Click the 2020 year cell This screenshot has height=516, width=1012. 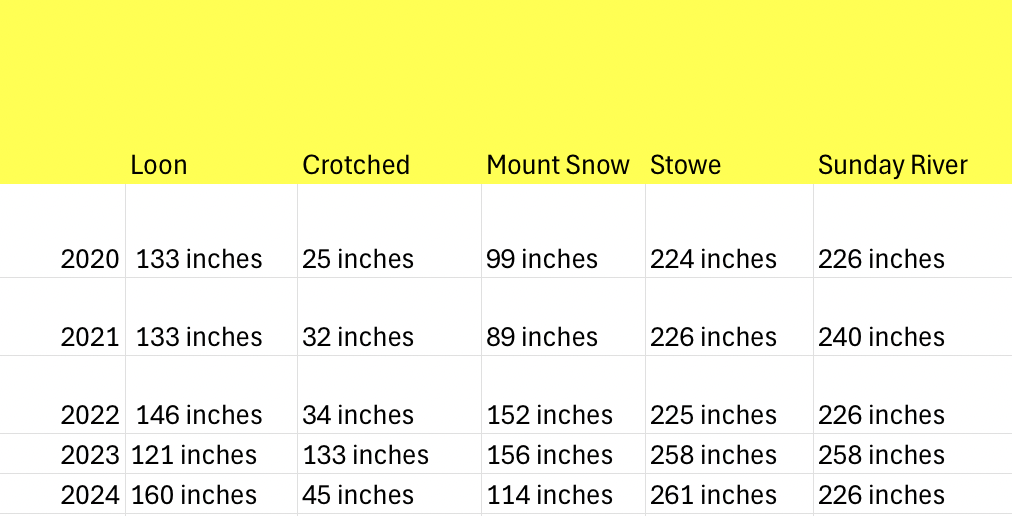(x=90, y=259)
